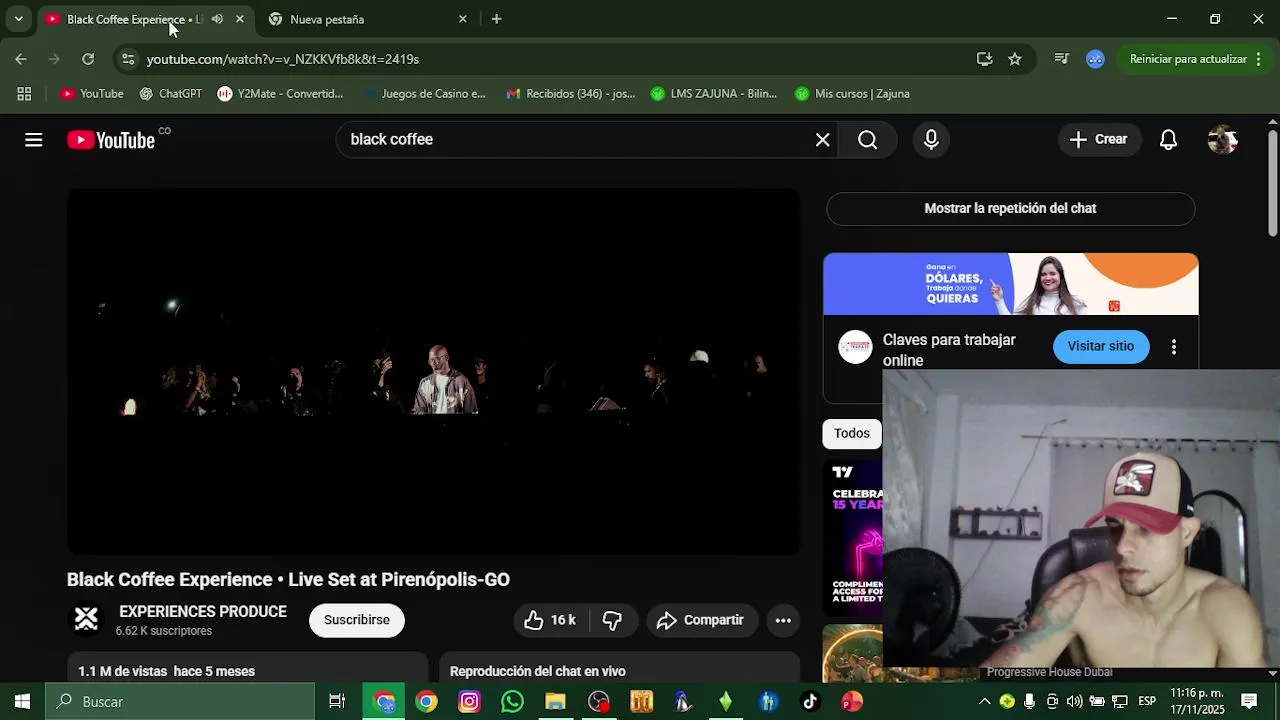Start voice search with microphone
Screen dimensions: 1280x720
(x=931, y=140)
